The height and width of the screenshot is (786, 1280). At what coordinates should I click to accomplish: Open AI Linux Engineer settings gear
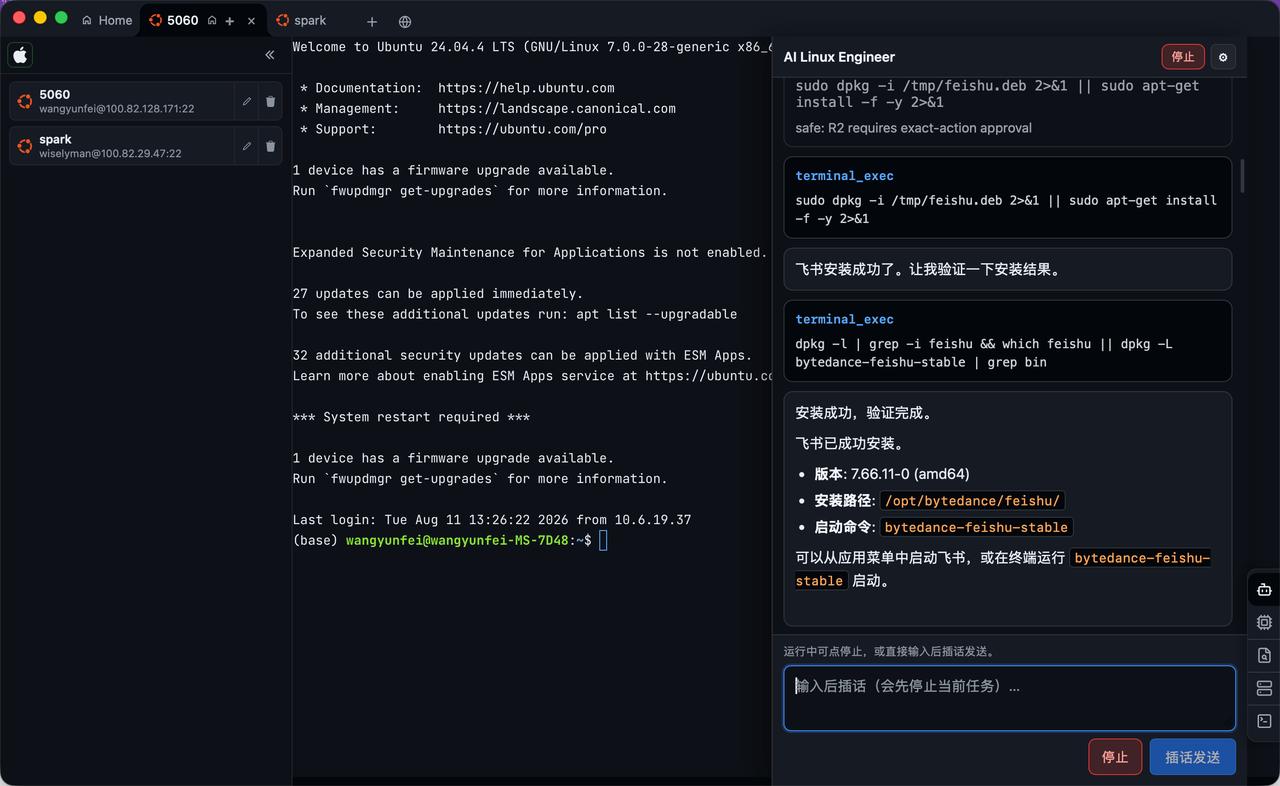[1223, 57]
